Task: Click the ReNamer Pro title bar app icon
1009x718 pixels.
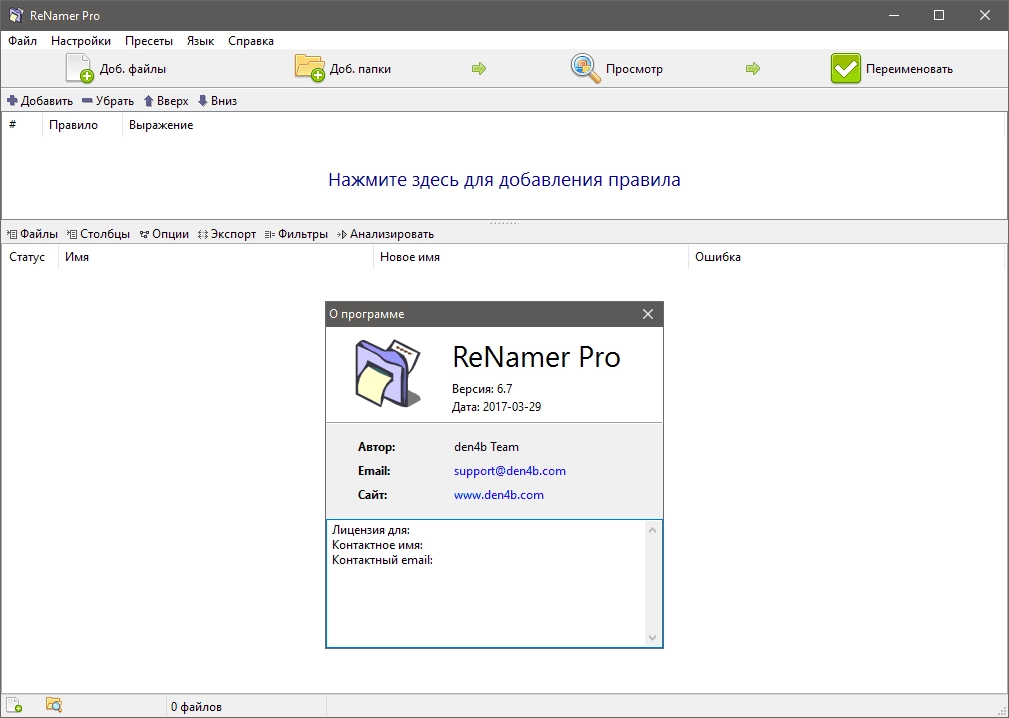Action: pyautogui.click(x=16, y=15)
